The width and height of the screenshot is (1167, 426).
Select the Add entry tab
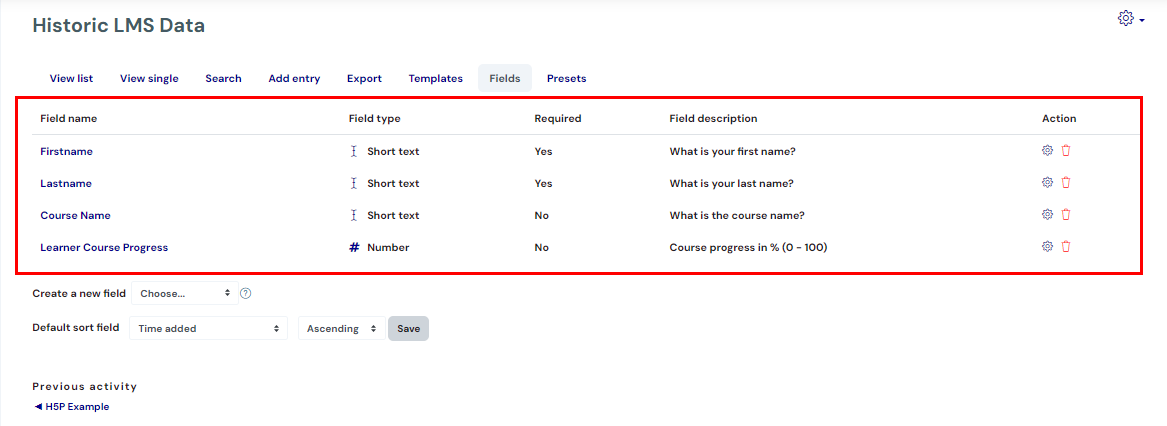pos(294,78)
